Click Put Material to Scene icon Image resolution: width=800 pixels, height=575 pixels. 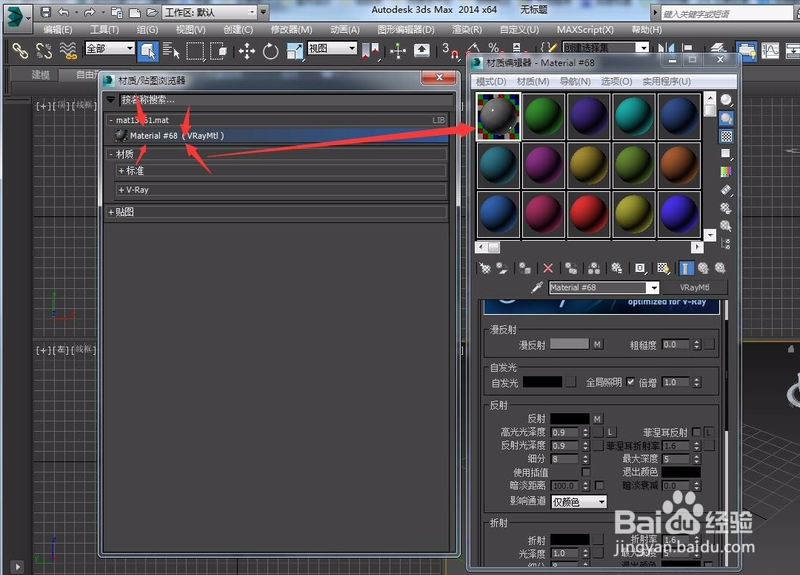502,268
